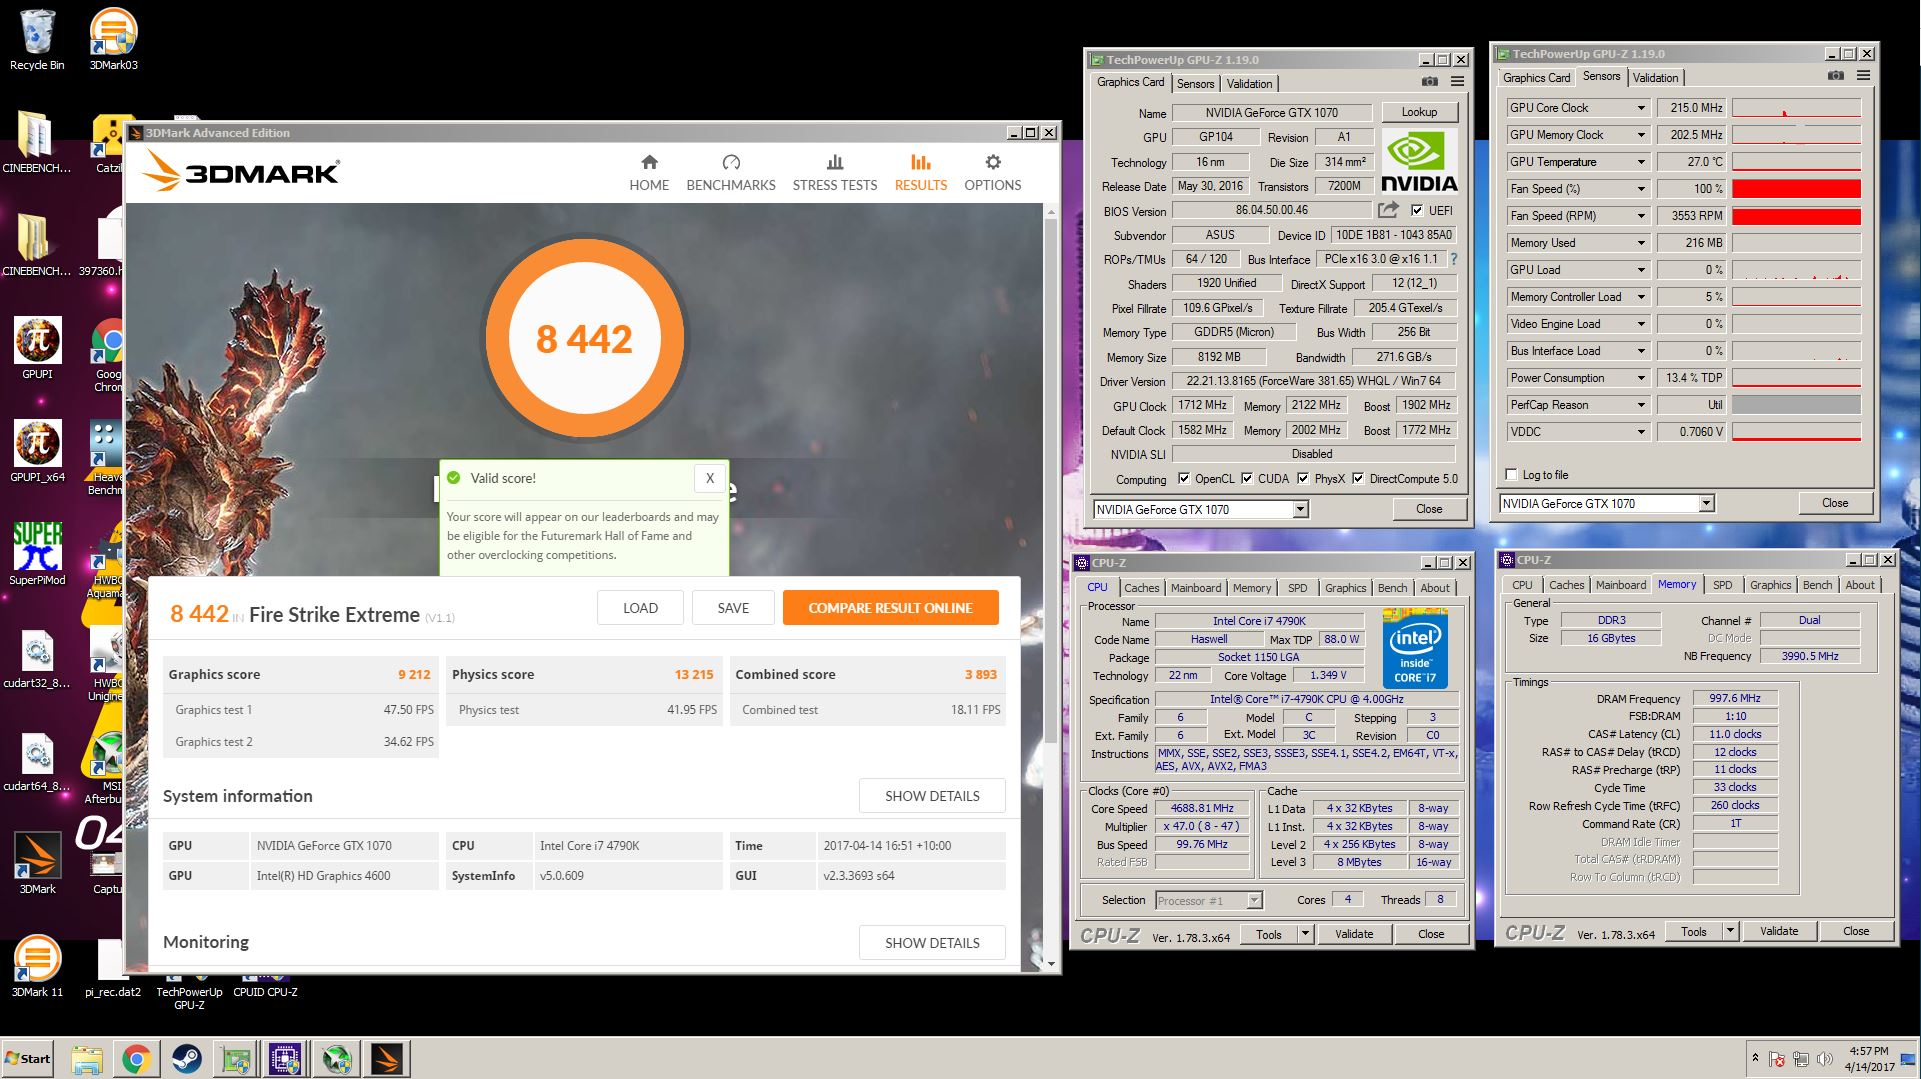1921x1079 pixels.
Task: Click the camera icon in GPU-Z Sensors window
Action: (1836, 76)
